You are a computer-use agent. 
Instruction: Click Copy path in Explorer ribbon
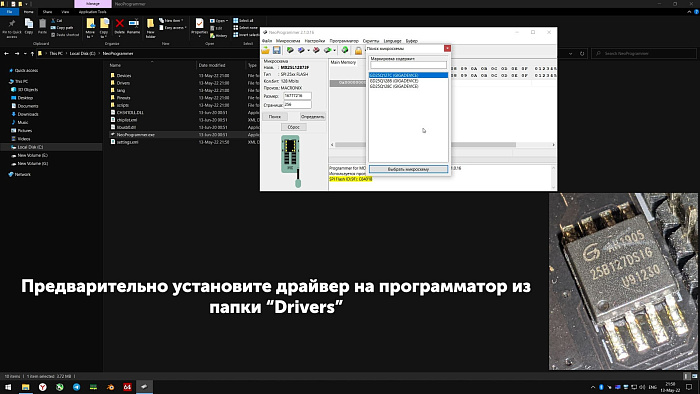62,28
